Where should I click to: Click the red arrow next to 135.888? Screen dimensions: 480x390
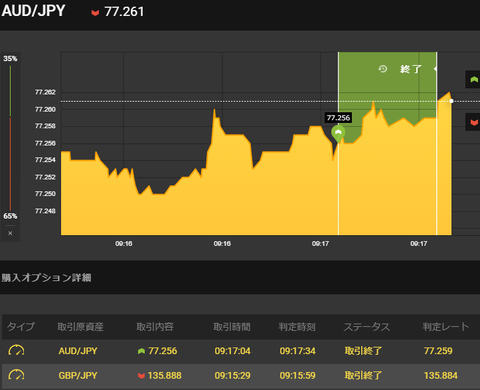pos(141,376)
